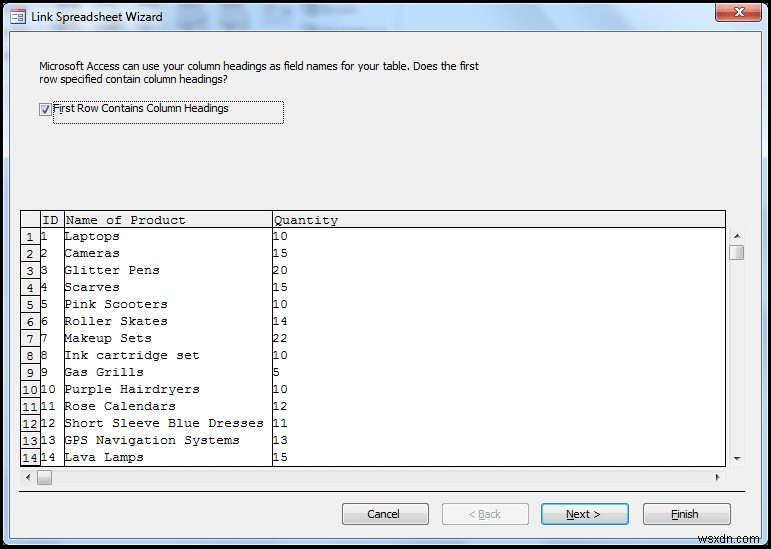Click the Glitter Pens cell

(168, 270)
